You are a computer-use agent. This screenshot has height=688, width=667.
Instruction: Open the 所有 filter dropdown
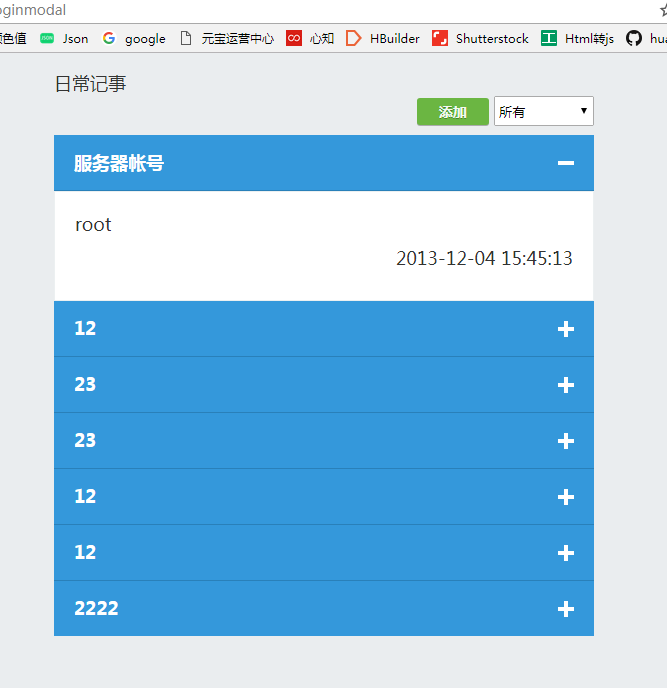coord(544,111)
